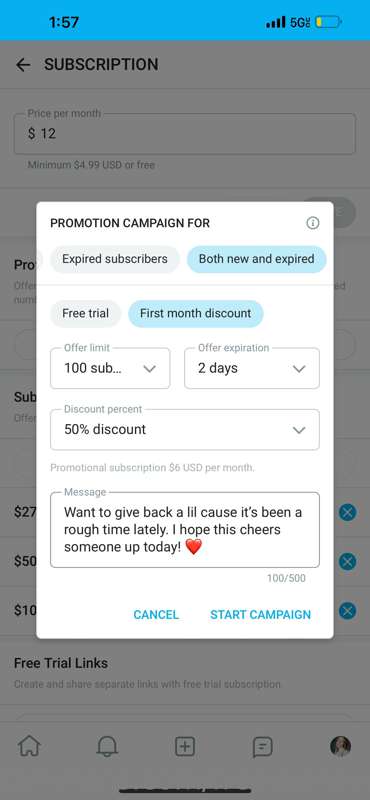Select Expired subscribers option
The image size is (370, 800).
(x=115, y=259)
